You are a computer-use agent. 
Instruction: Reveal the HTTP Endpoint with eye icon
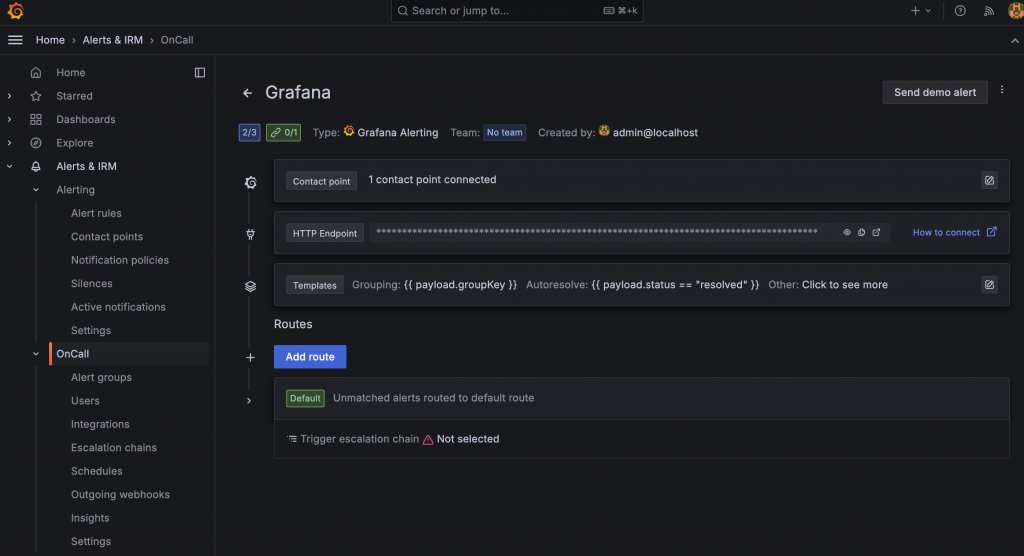coord(847,233)
